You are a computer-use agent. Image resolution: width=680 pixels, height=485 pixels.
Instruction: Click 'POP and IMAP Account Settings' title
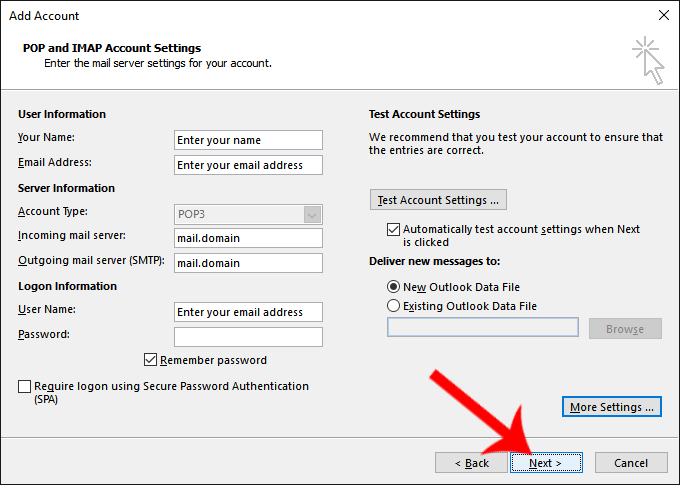coord(112,48)
